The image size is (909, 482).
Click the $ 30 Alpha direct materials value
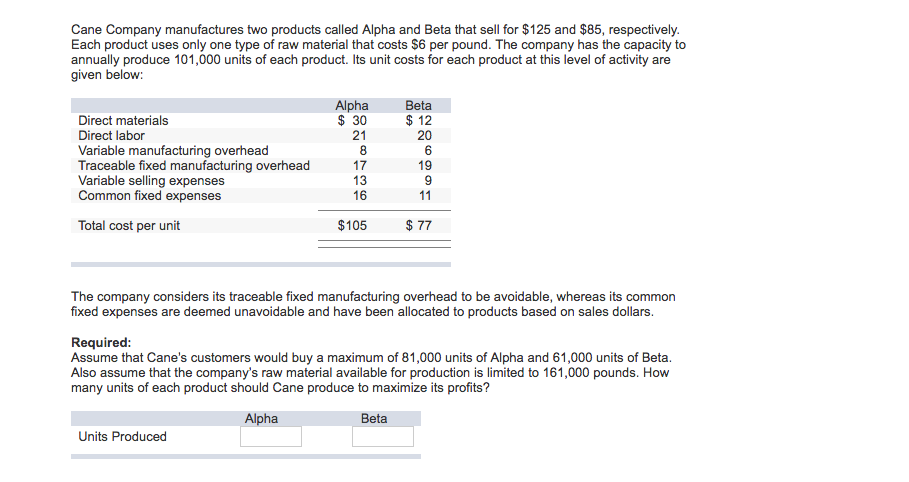click(352, 121)
